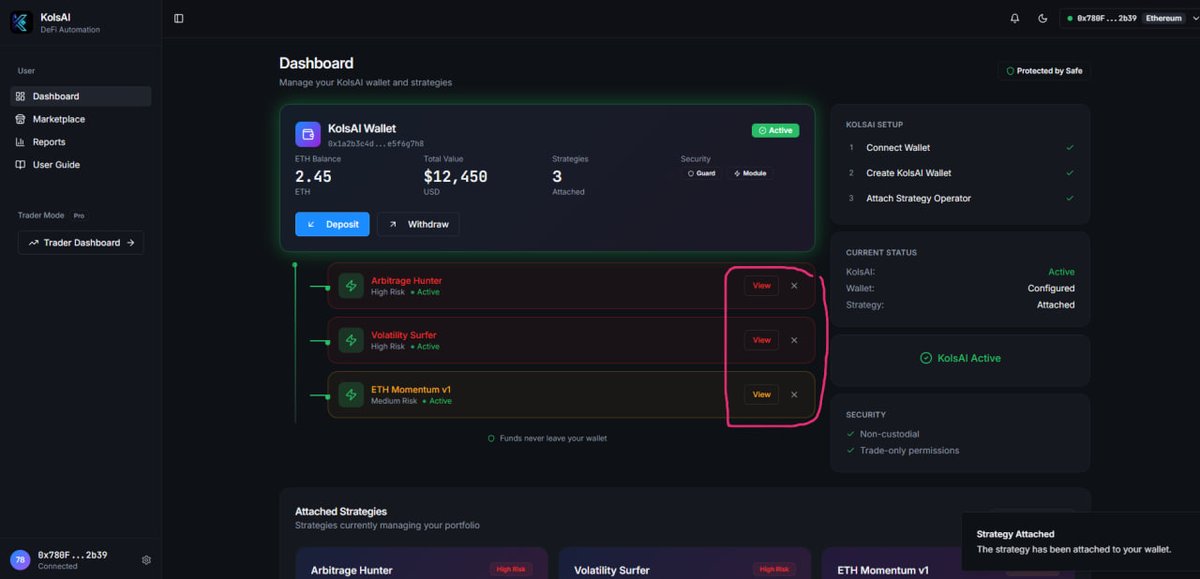Screen dimensions: 1200x579
Task: Open User Guide in sidebar
Action: 81,165
